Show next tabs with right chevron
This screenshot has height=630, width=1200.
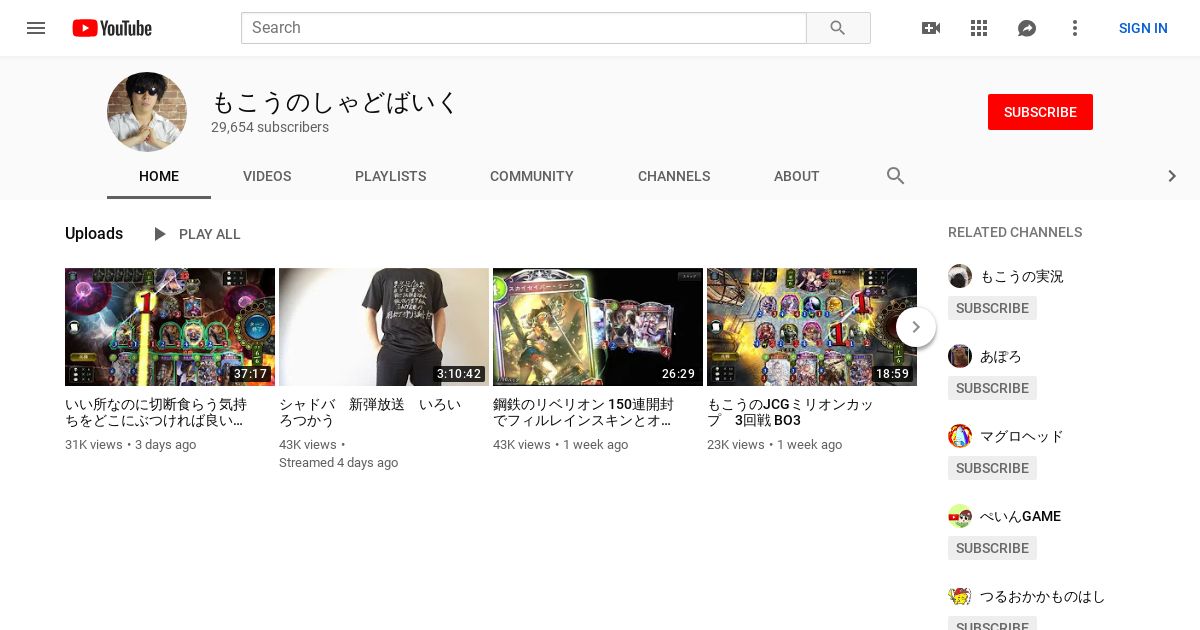pyautogui.click(x=1172, y=176)
